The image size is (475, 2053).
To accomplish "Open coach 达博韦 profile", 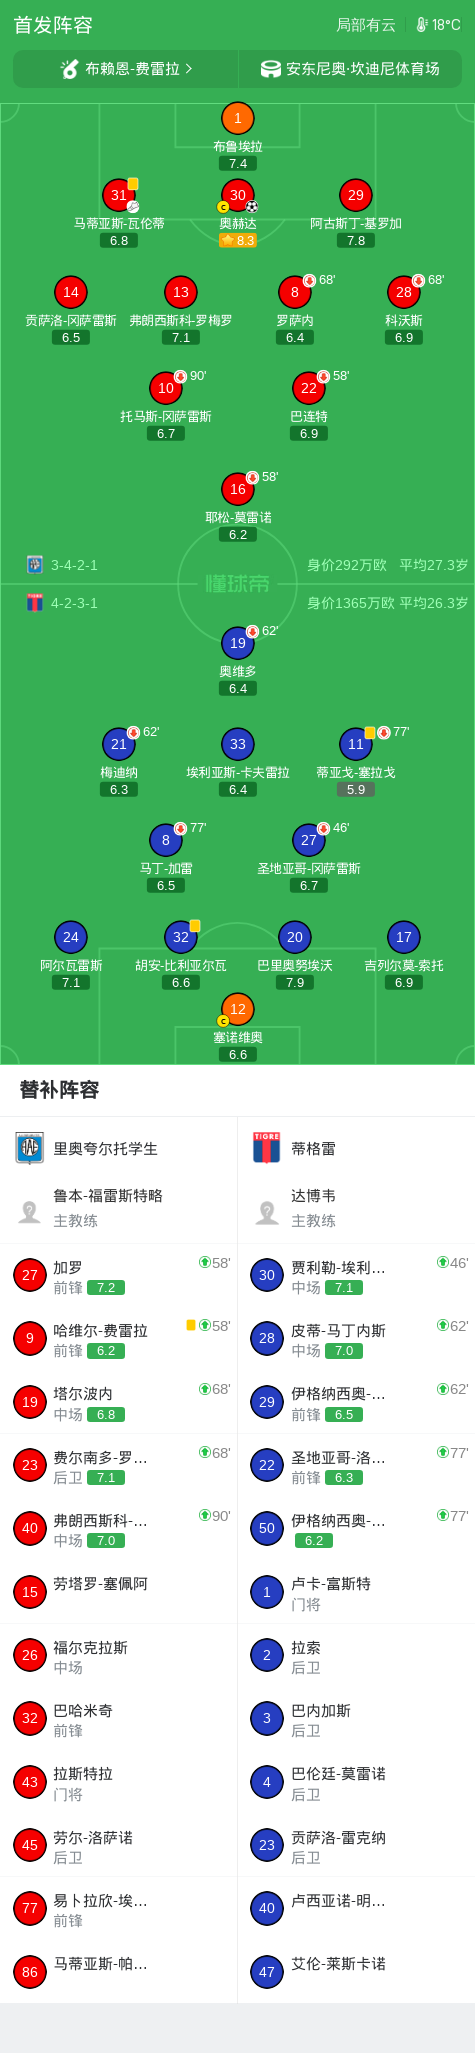I will point(356,1208).
